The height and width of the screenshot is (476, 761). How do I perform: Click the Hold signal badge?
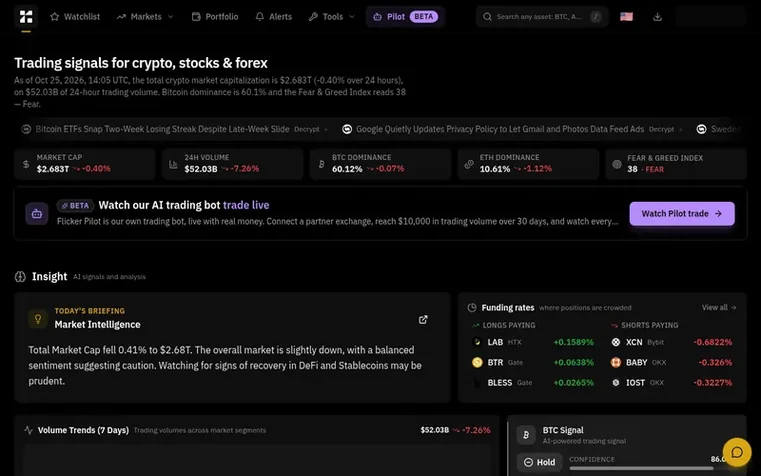pyautogui.click(x=539, y=462)
